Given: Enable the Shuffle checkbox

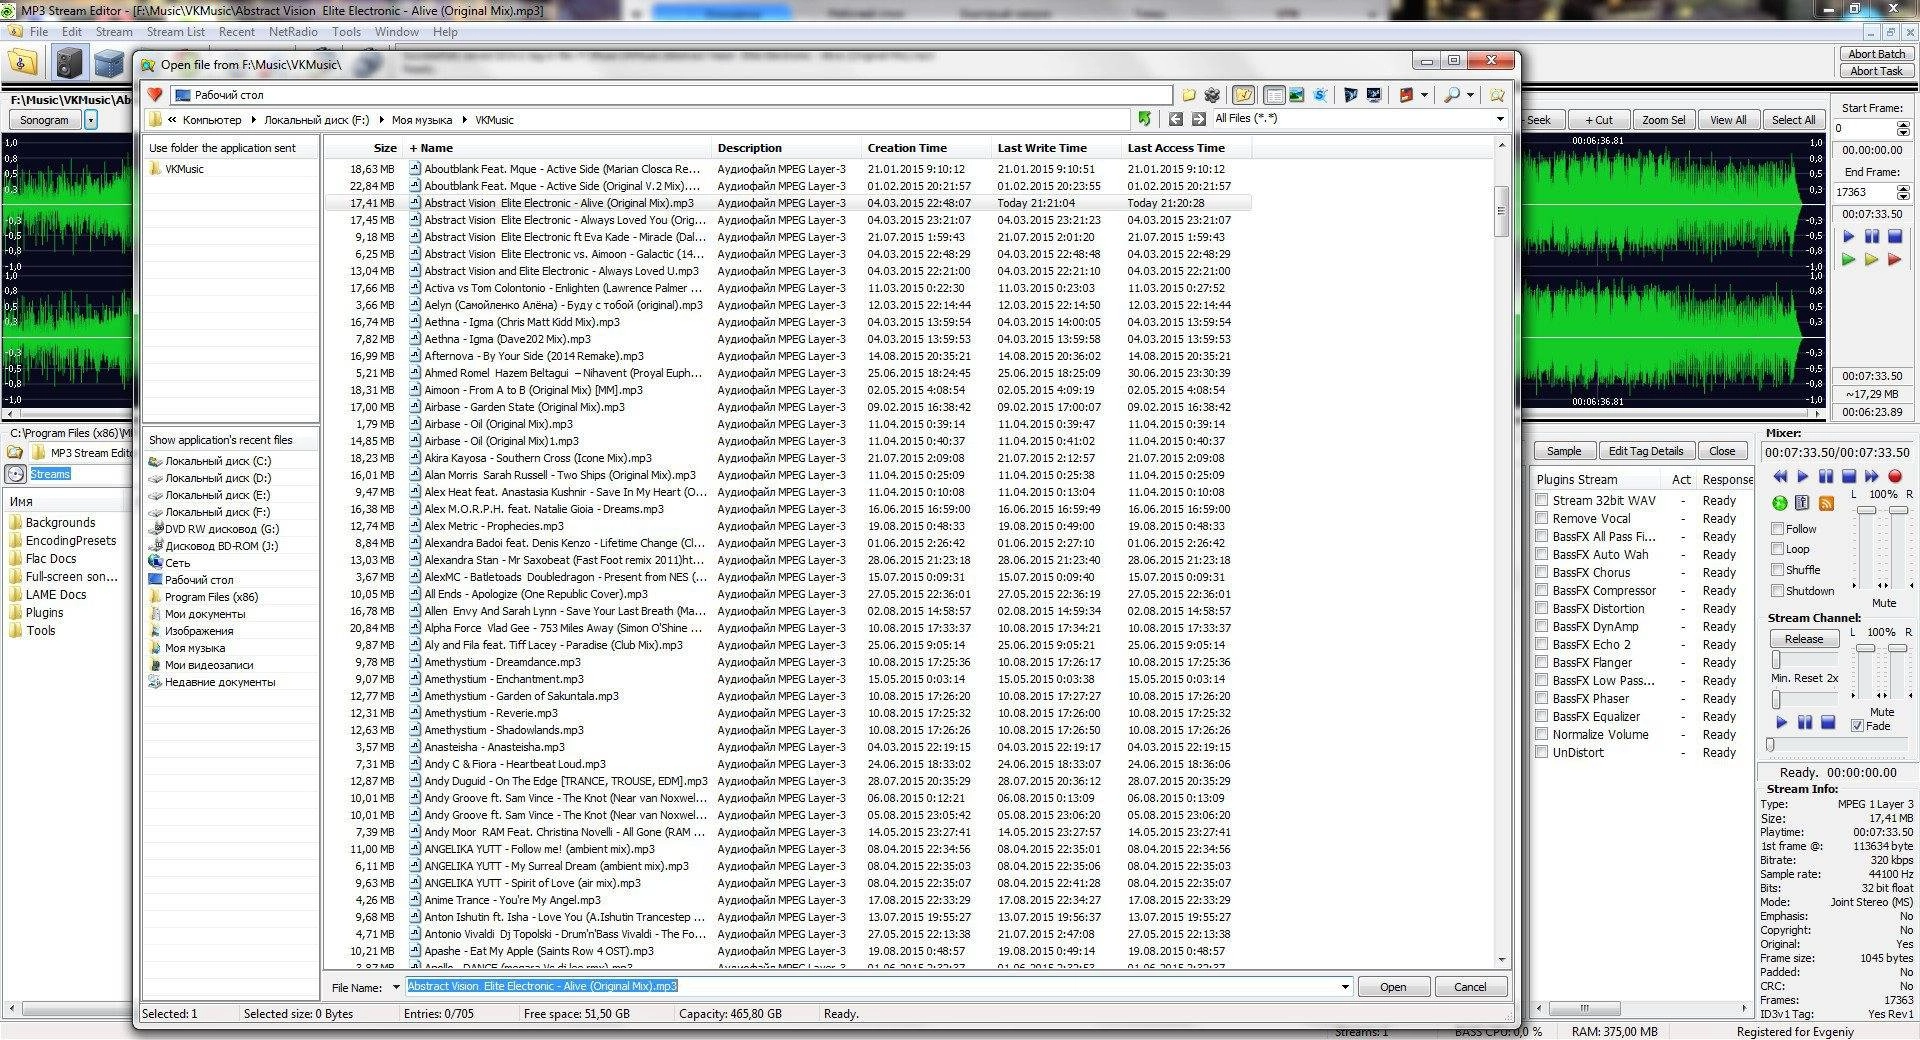Looking at the screenshot, I should tap(1778, 570).
